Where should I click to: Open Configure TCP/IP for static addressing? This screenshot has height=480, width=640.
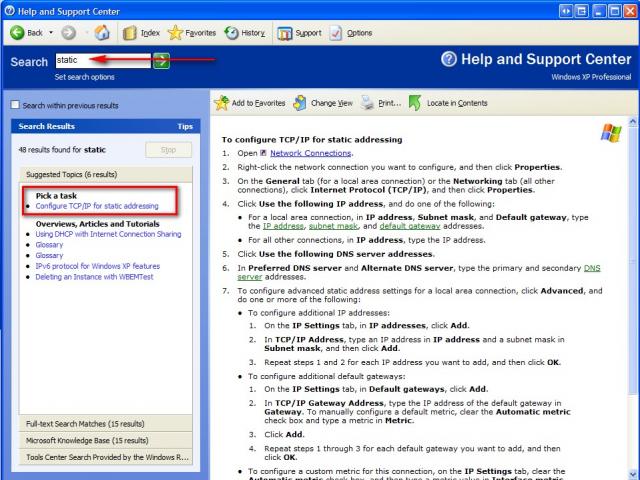pyautogui.click(x=97, y=206)
